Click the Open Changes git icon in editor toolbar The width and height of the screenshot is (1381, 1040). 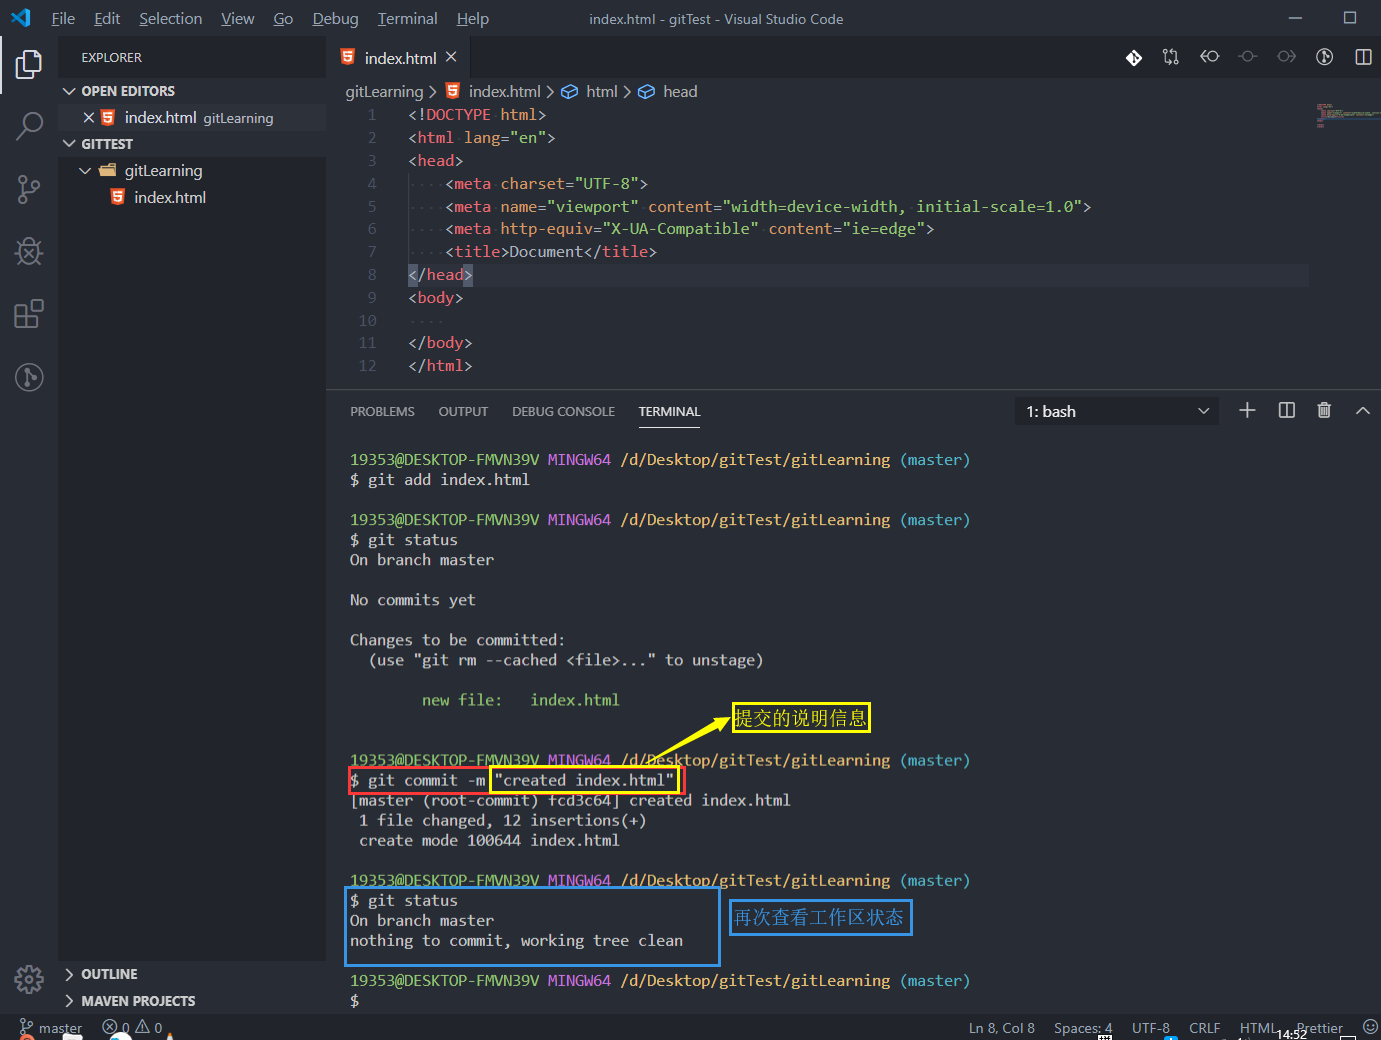pos(1133,58)
